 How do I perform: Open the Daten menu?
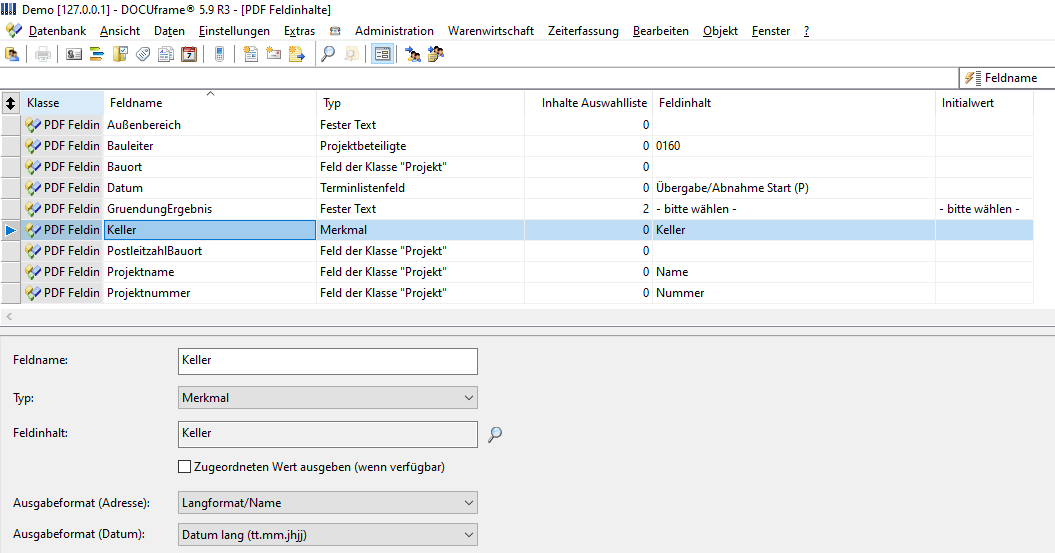[169, 31]
